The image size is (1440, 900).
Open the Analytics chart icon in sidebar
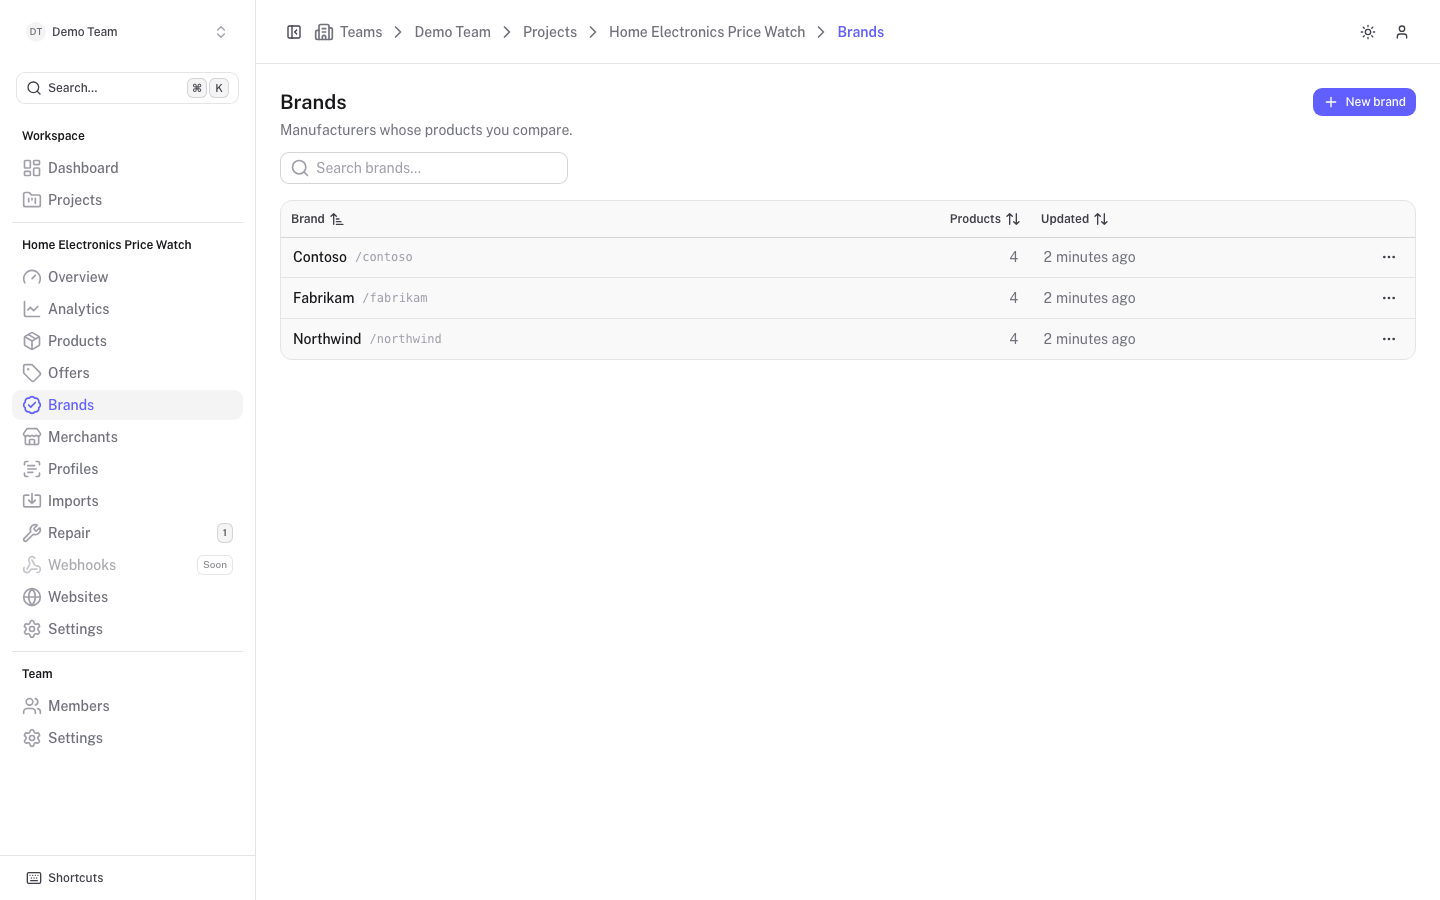(x=32, y=309)
